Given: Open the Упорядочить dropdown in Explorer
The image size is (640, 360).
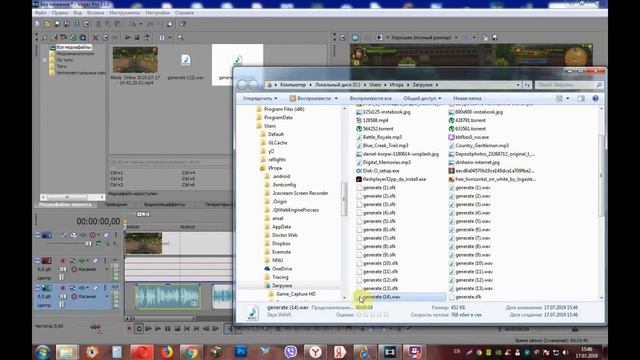Looking at the screenshot, I should [x=260, y=98].
